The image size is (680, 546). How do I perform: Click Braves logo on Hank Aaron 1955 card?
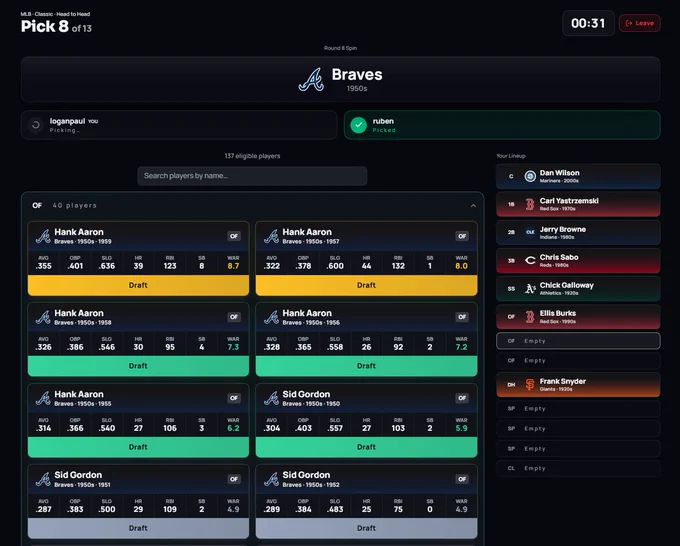tap(43, 399)
